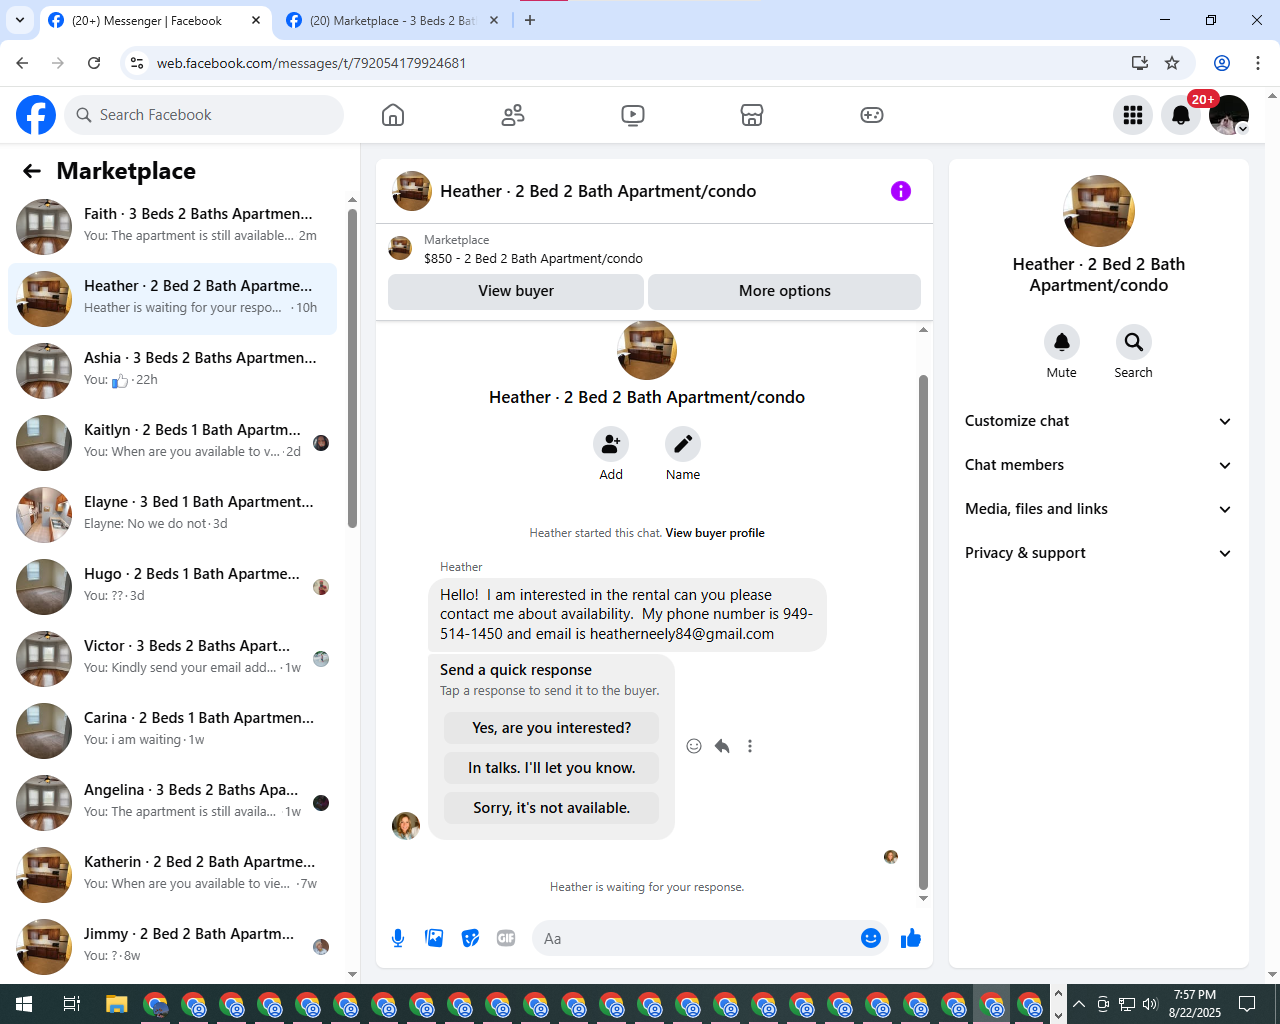The height and width of the screenshot is (1024, 1280).
Task: Open Windows Start menu
Action: pyautogui.click(x=24, y=1004)
